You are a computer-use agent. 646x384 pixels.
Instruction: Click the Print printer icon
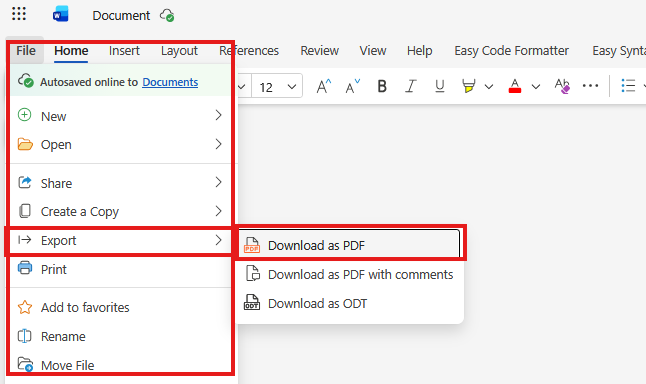click(25, 268)
